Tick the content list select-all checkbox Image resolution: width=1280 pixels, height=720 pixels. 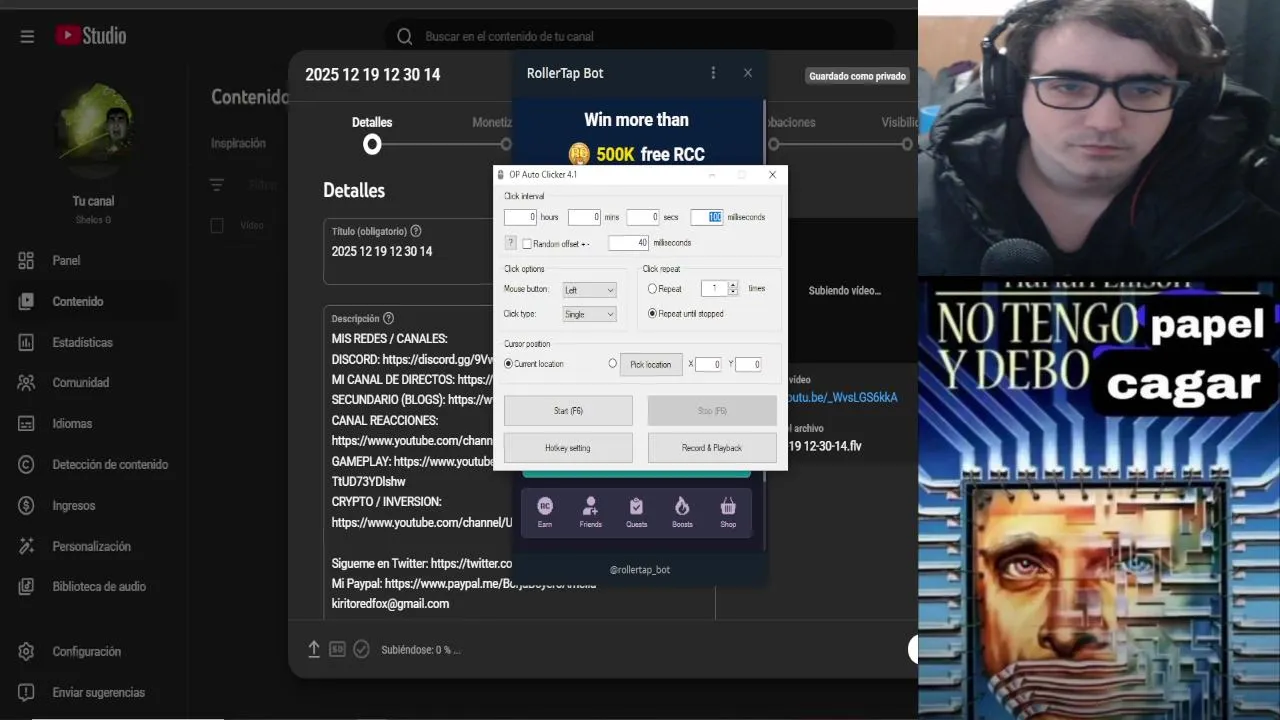coord(217,226)
